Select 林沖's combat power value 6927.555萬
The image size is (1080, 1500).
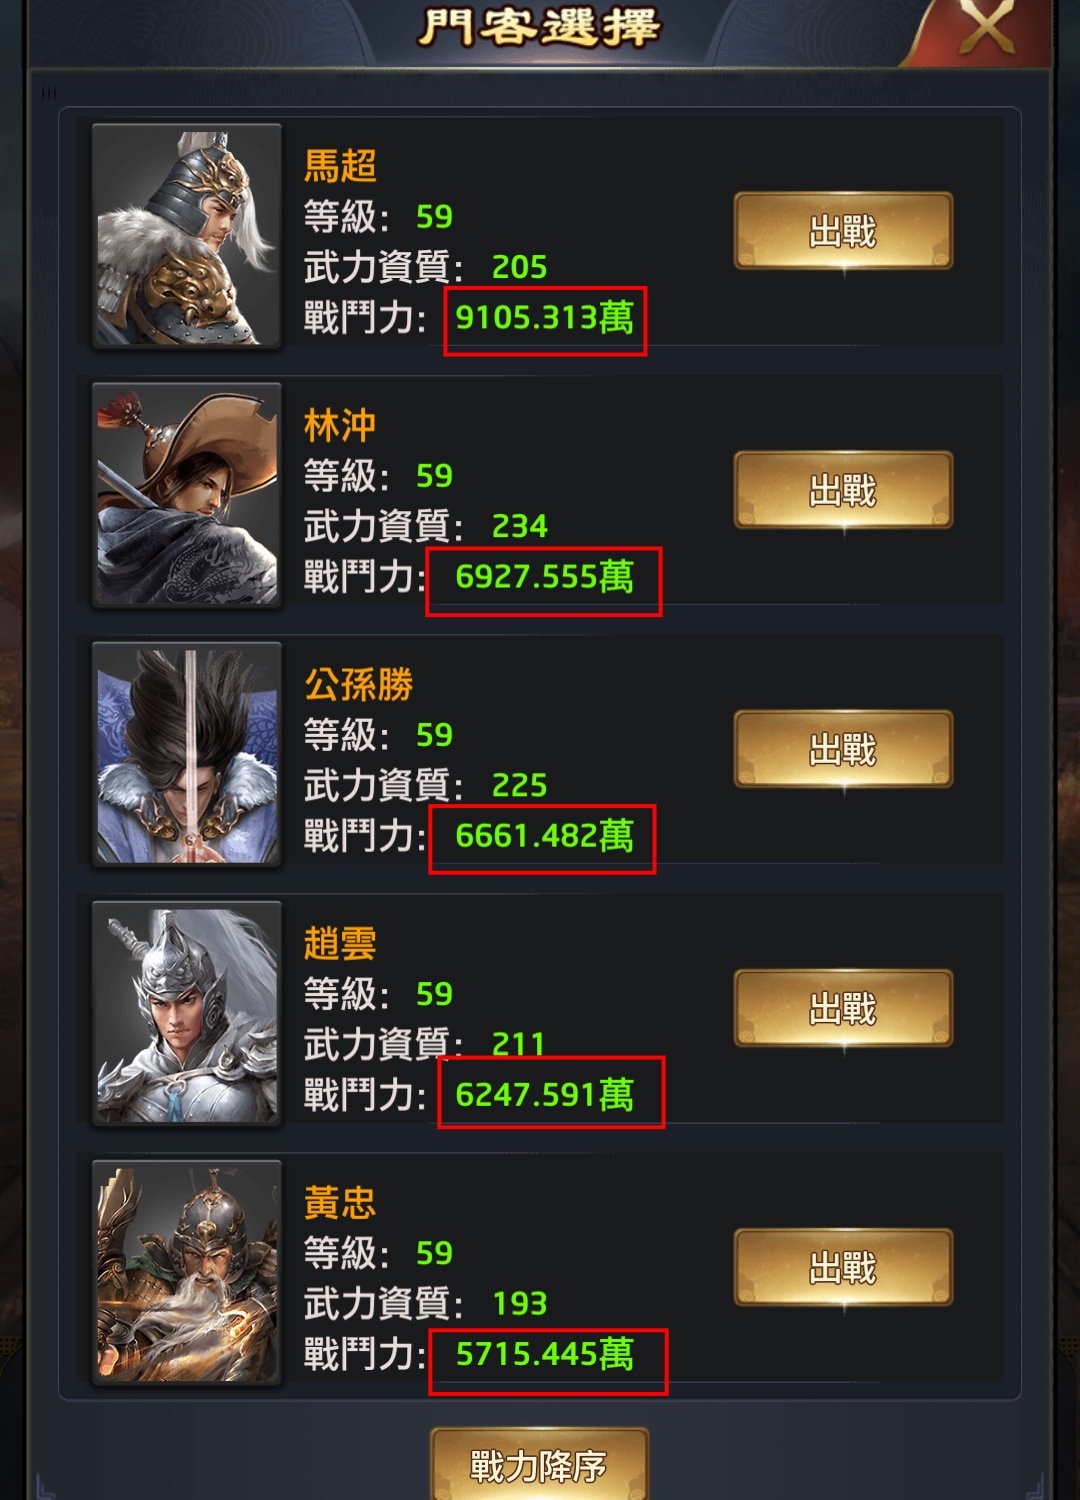tap(545, 577)
